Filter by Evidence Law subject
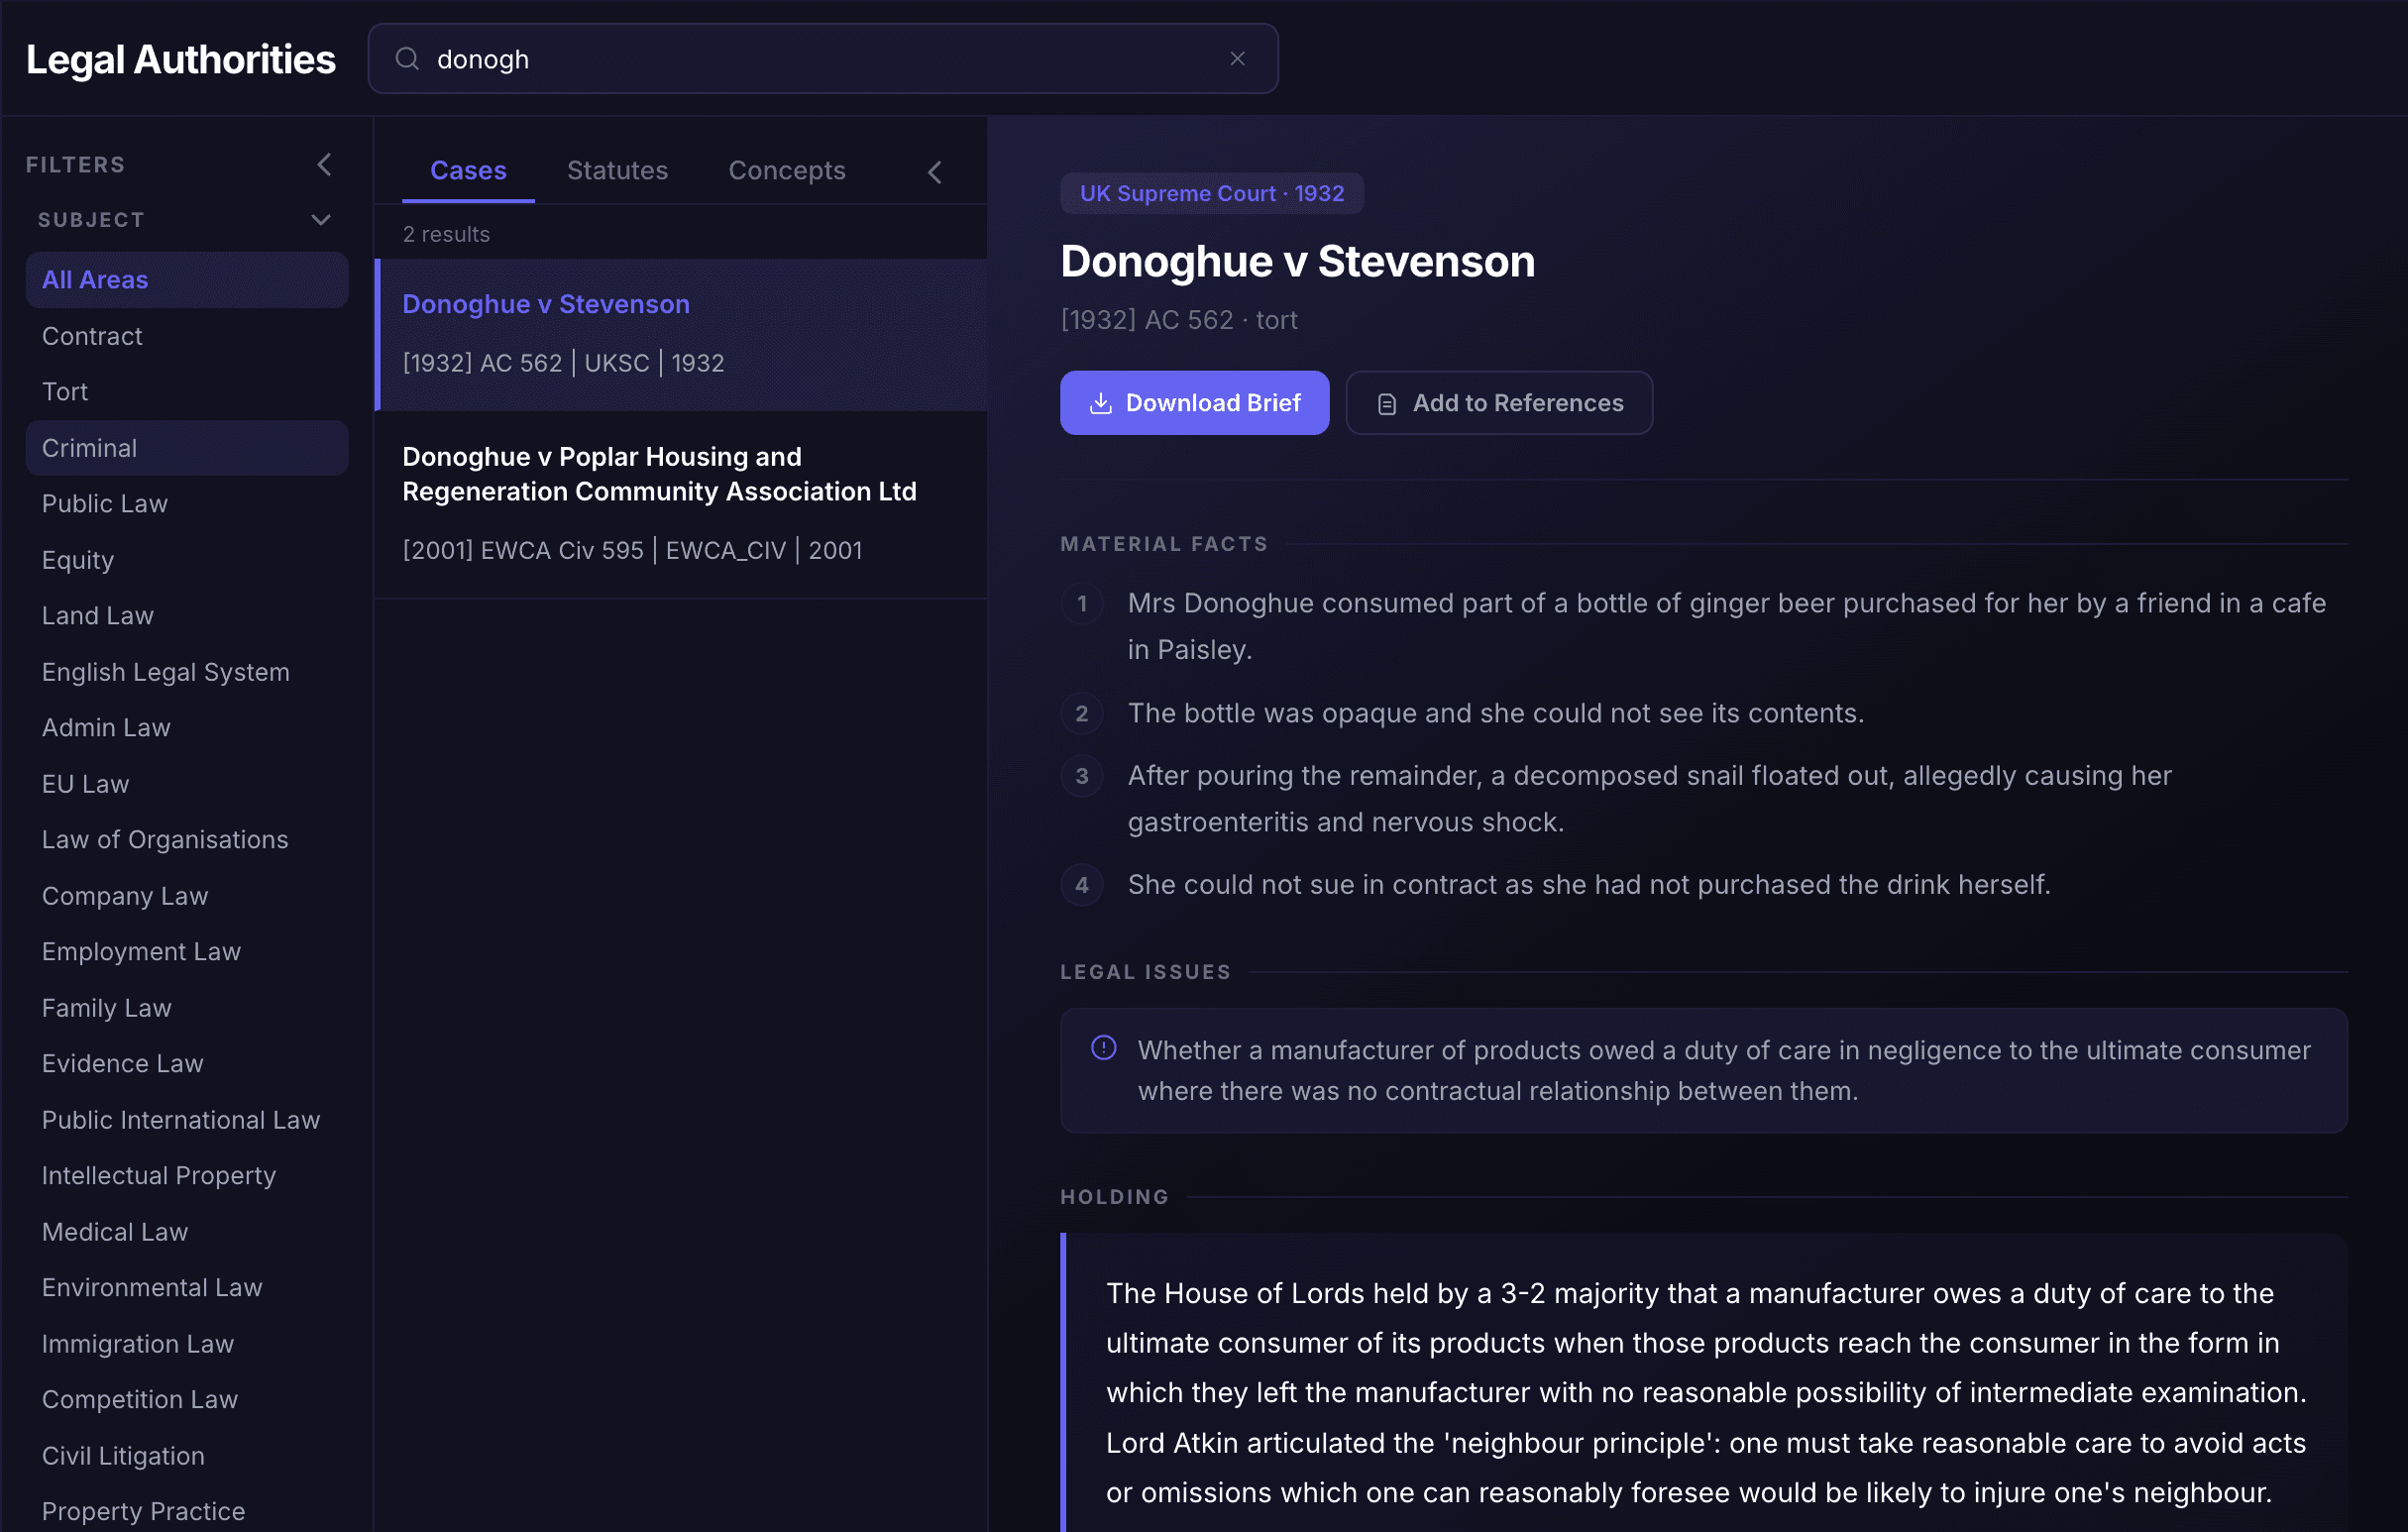Viewport: 2408px width, 1532px height. pos(187,1064)
